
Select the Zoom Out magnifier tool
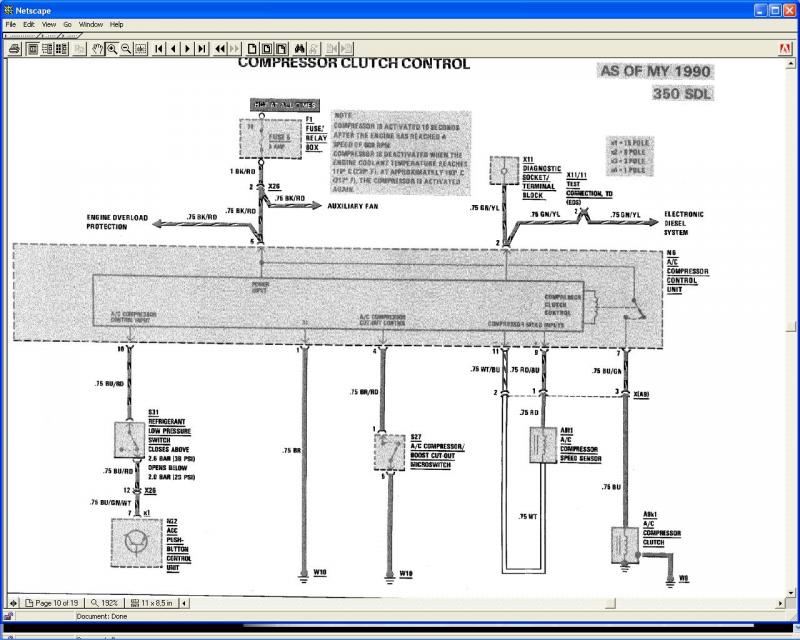coord(126,49)
